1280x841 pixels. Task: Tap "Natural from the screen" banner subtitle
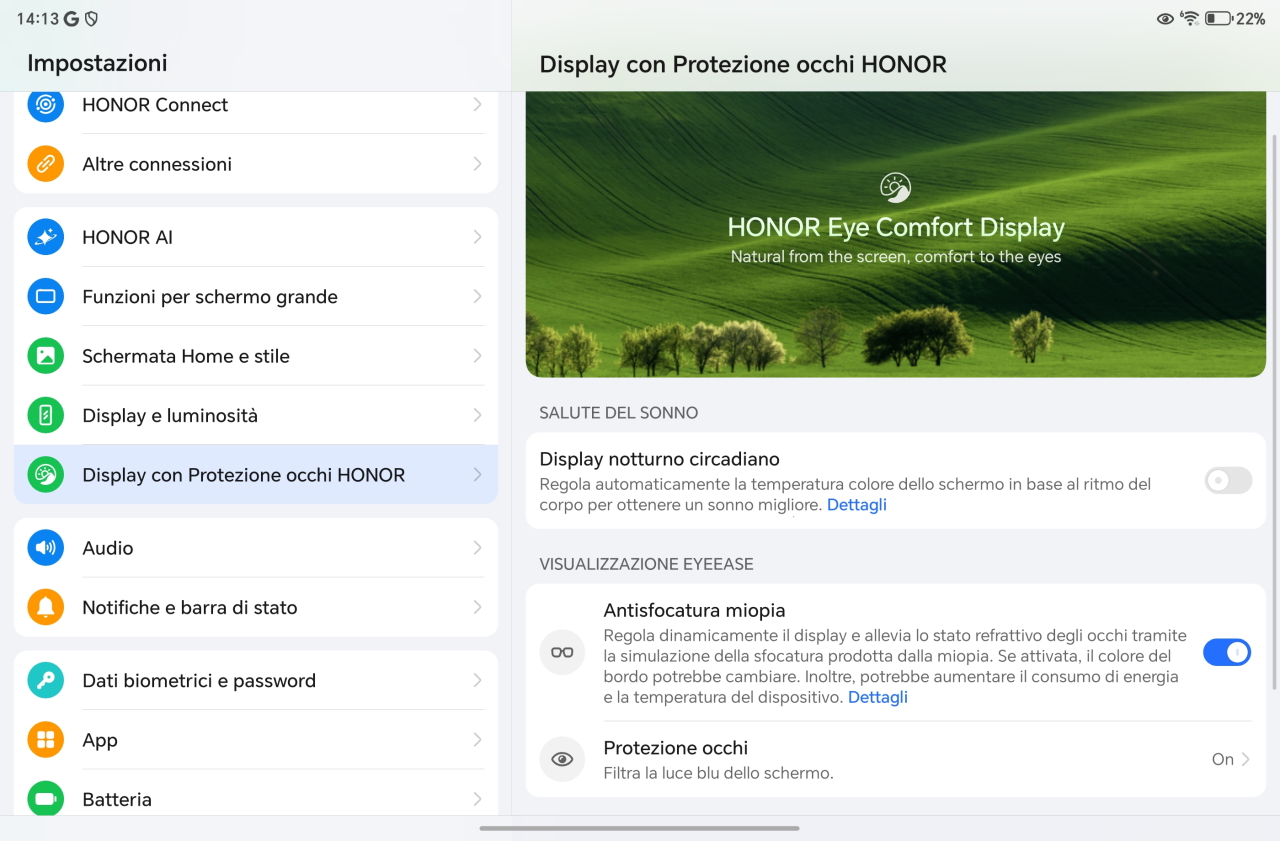pyautogui.click(x=896, y=257)
